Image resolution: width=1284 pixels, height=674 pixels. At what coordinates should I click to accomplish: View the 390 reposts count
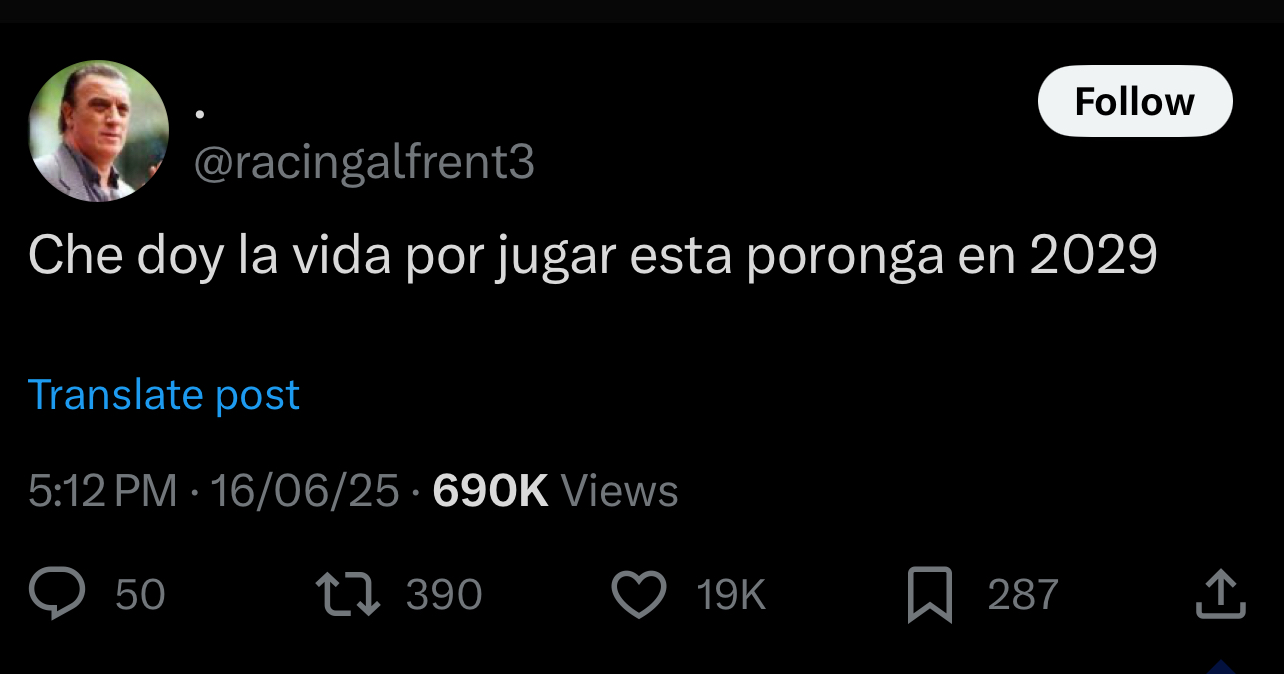coord(444,595)
